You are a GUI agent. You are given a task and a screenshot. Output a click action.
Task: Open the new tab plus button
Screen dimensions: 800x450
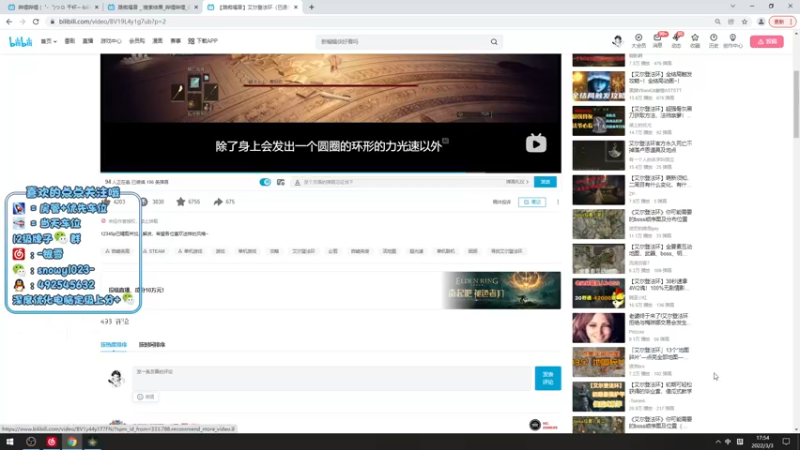(311, 7)
